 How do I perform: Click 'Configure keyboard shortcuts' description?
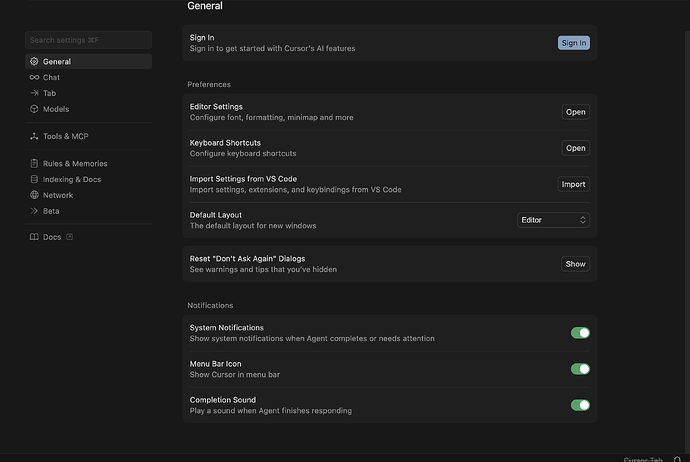click(243, 154)
